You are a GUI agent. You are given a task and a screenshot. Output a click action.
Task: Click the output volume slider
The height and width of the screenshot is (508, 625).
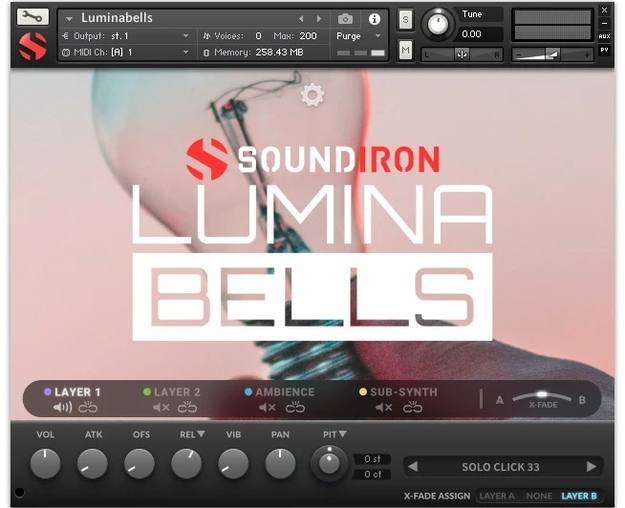(x=552, y=55)
